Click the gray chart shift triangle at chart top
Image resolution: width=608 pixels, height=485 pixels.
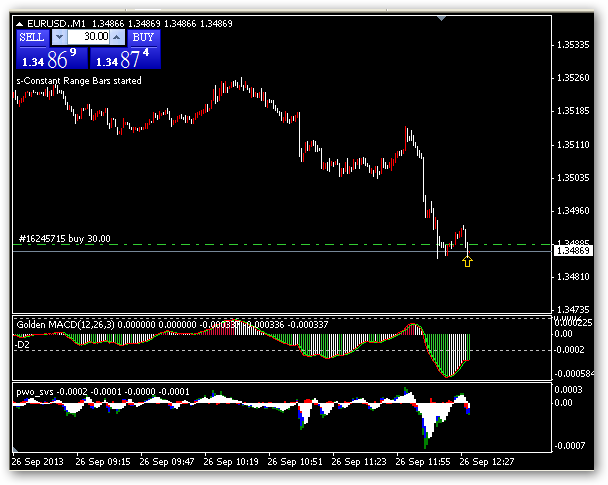[441, 18]
